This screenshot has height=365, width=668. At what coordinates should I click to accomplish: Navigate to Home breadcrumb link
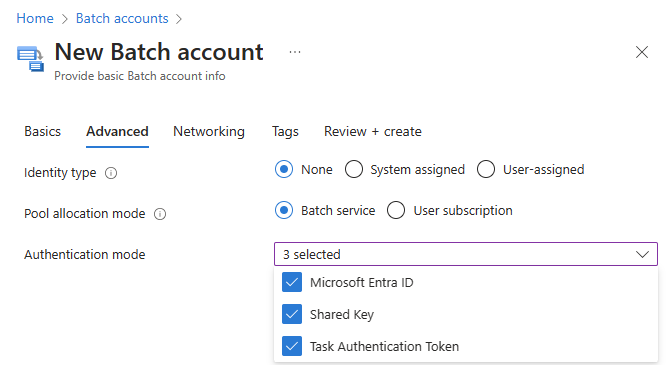click(35, 19)
